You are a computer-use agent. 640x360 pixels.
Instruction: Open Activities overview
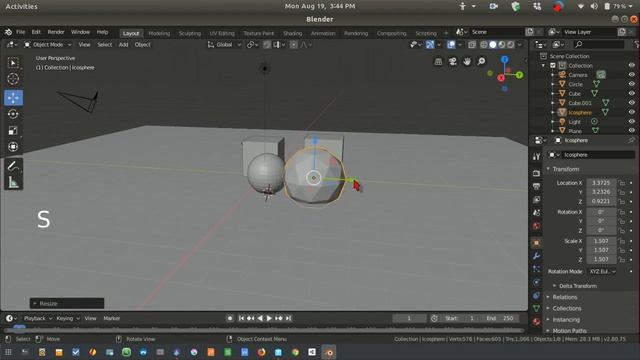[x=21, y=7]
